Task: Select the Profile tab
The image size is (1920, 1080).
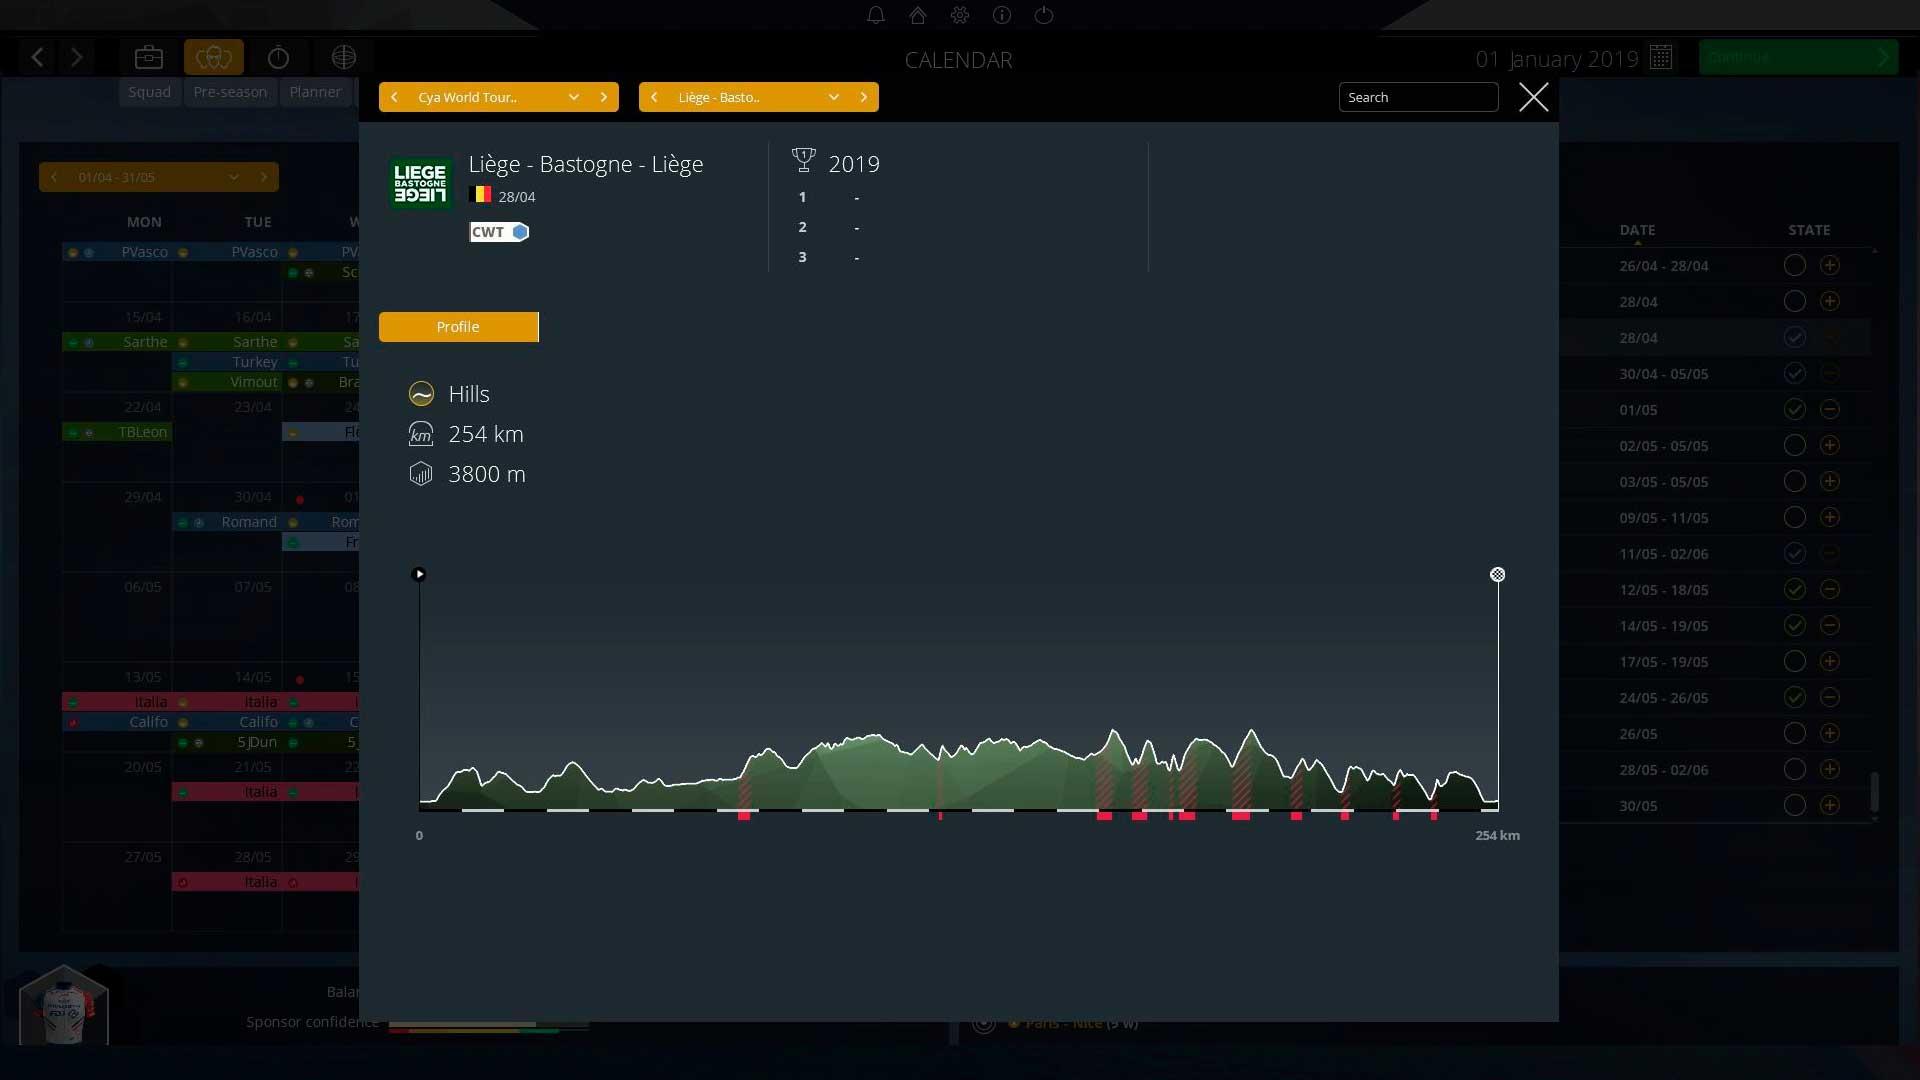Action: click(458, 327)
